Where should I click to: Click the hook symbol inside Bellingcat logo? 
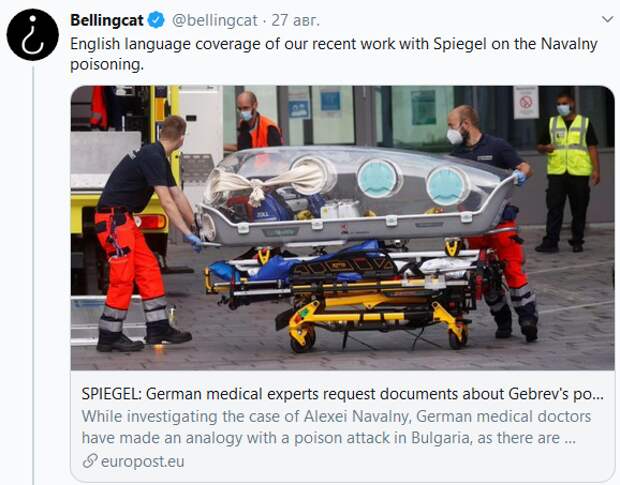33,36
